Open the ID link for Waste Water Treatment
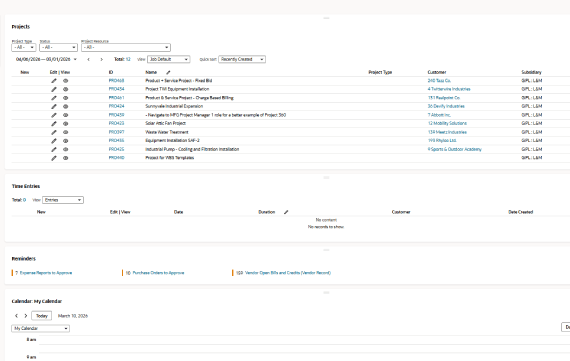 (116, 132)
